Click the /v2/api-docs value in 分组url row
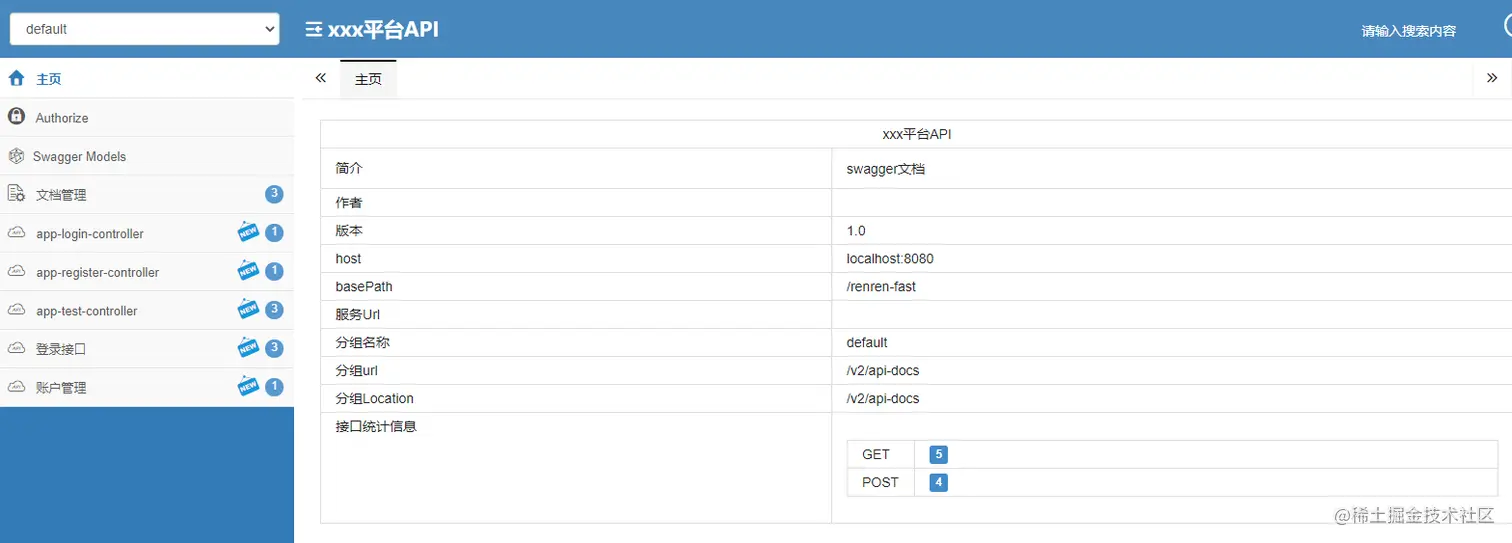The image size is (1512, 543). click(883, 370)
